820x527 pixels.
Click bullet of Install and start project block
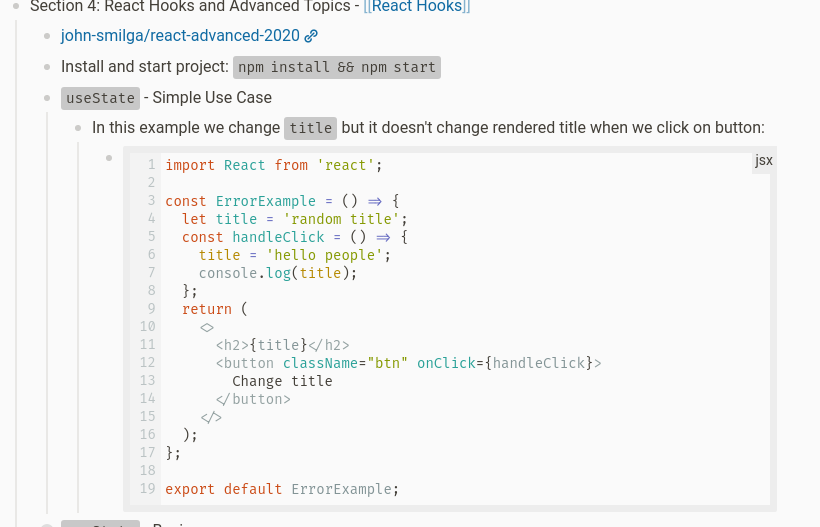click(x=47, y=67)
